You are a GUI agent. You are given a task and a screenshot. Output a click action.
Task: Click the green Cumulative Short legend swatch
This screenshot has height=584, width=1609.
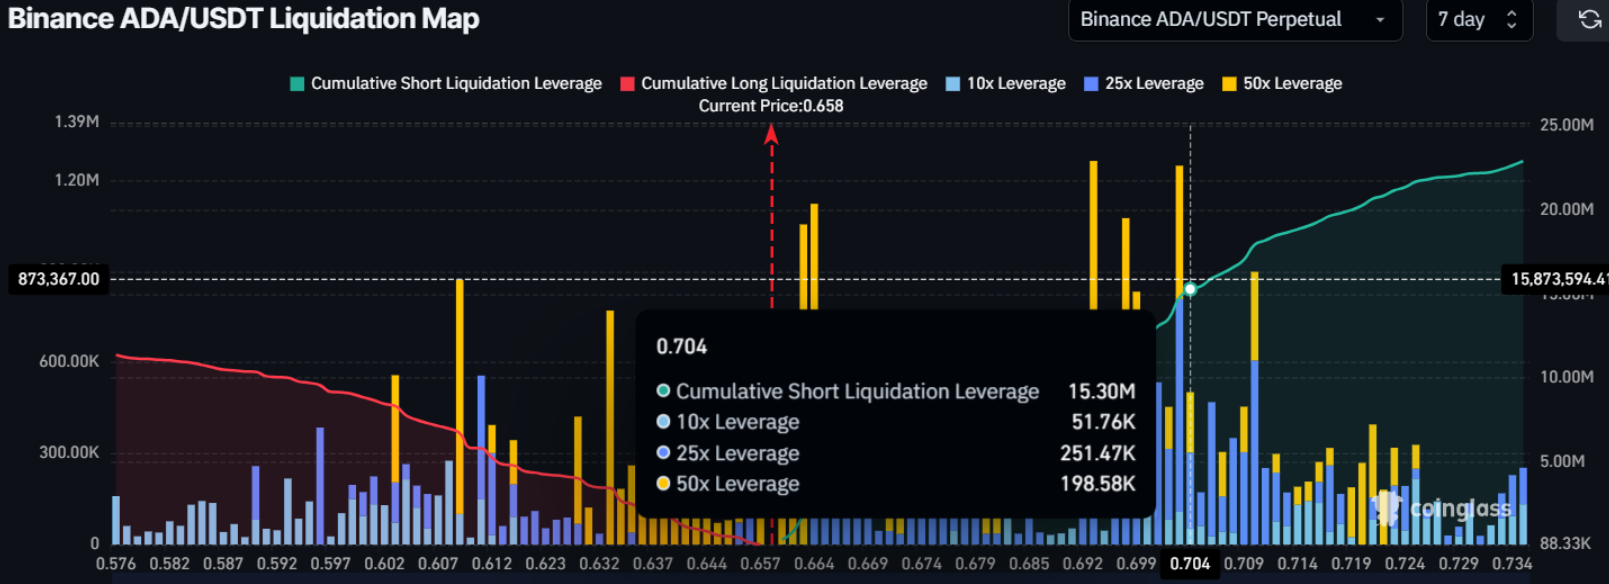click(x=297, y=84)
